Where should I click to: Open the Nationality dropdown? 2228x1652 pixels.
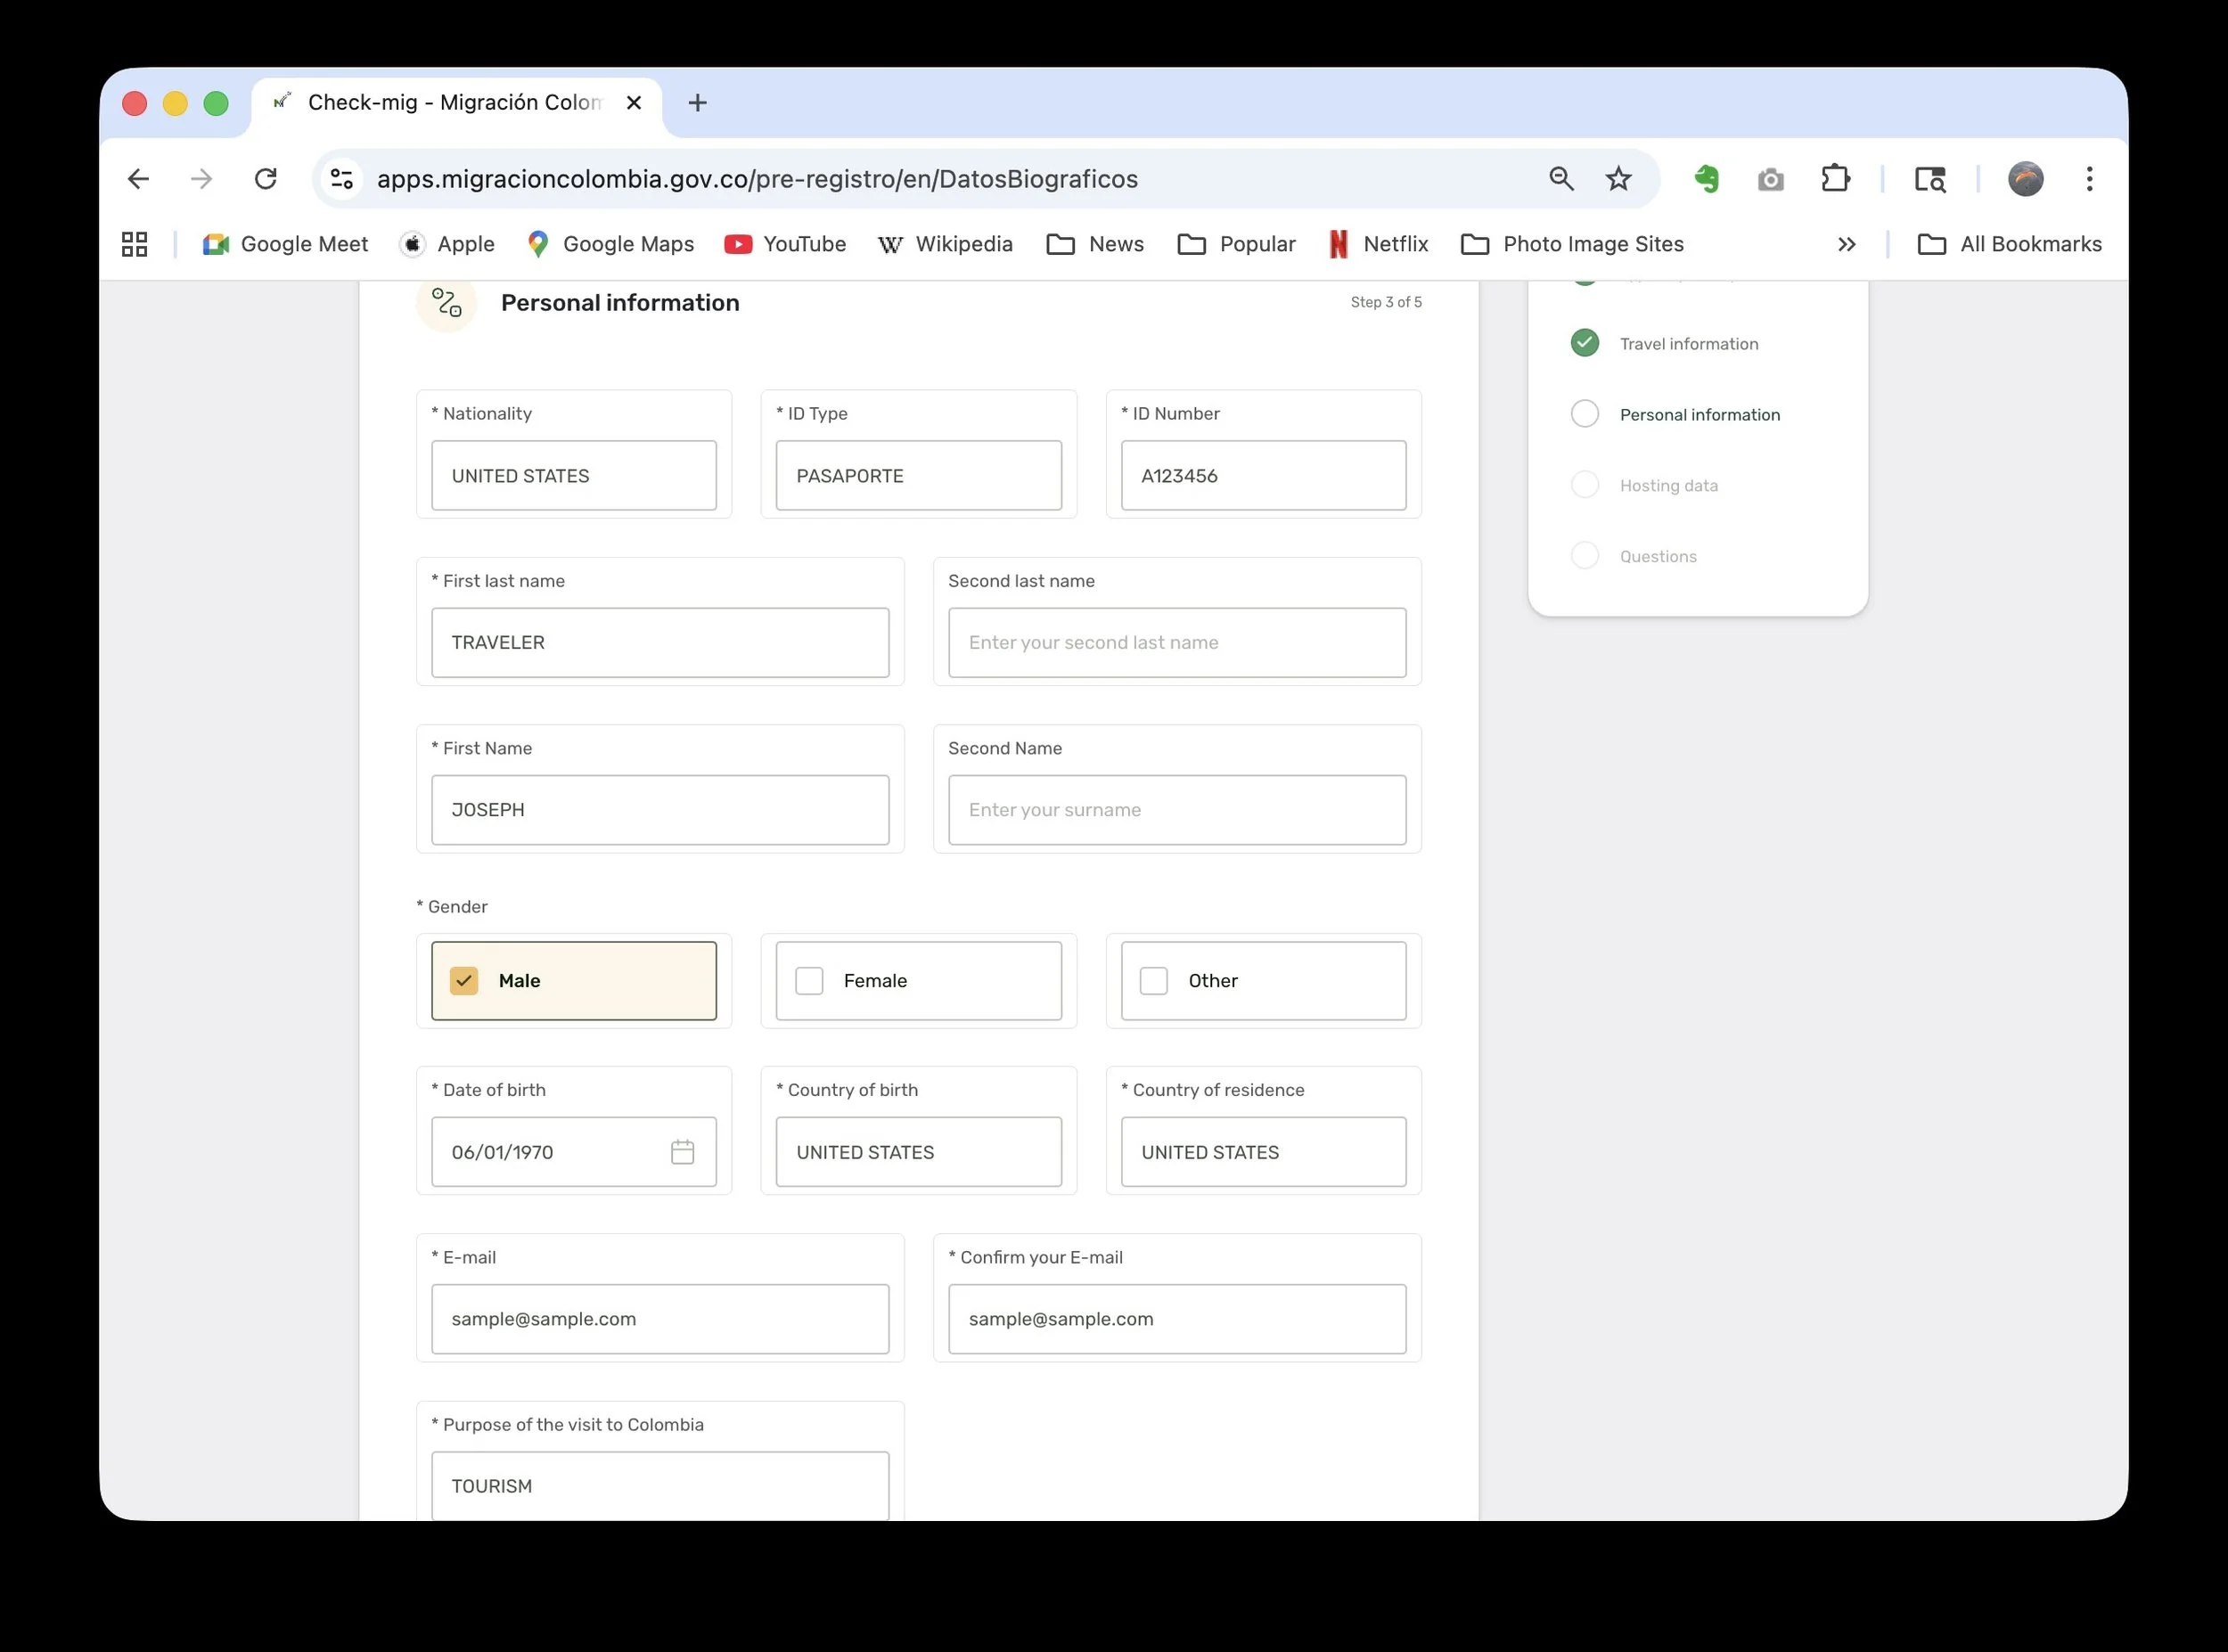tap(573, 476)
